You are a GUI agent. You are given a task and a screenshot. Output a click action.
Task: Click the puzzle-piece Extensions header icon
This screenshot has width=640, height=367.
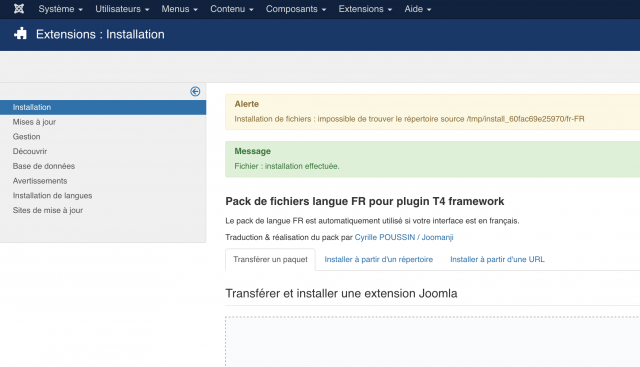(x=20, y=34)
